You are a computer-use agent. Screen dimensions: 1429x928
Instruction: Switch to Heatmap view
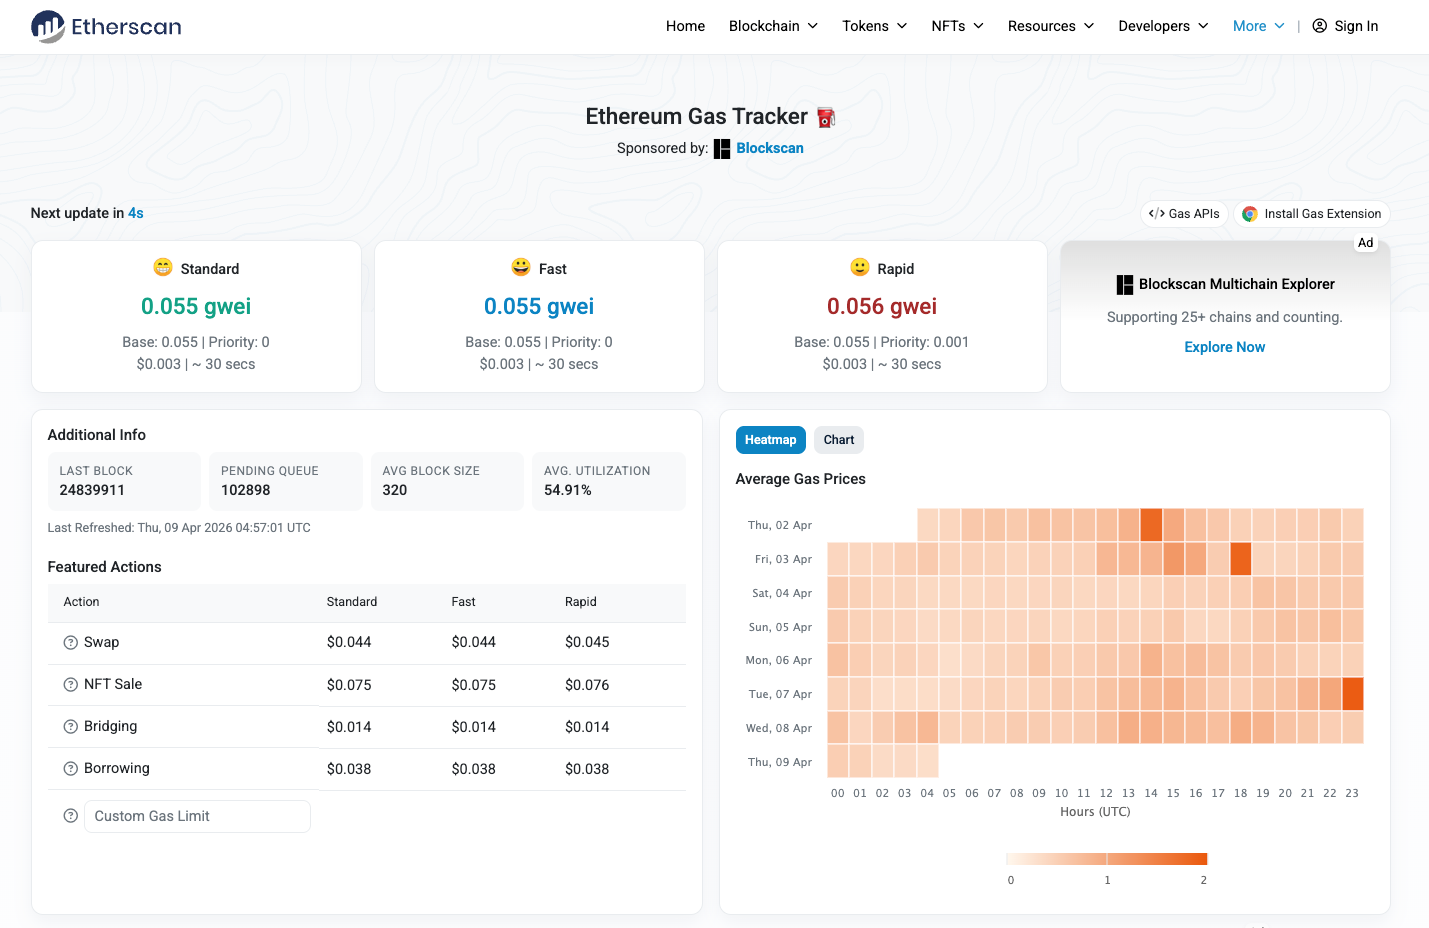(771, 440)
